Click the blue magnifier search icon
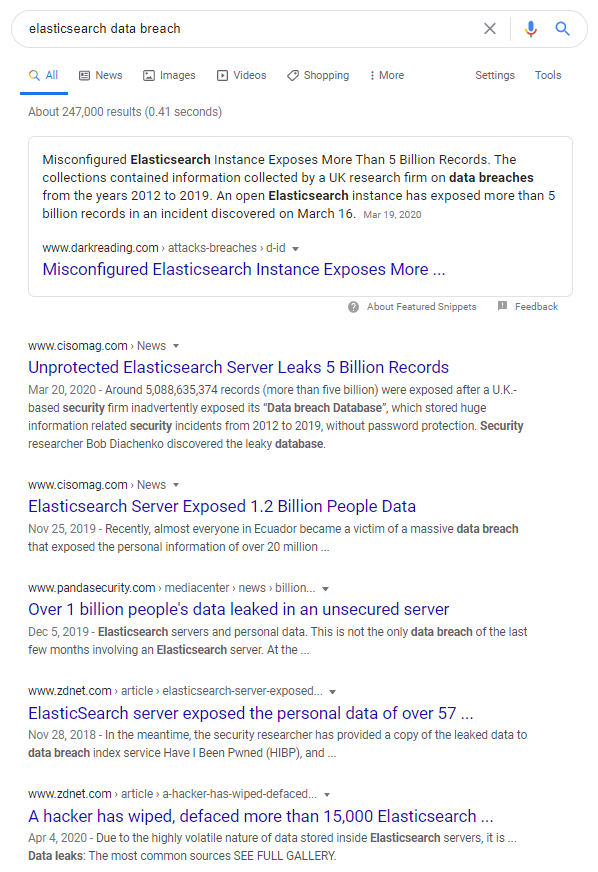The width and height of the screenshot is (598, 872). [562, 28]
